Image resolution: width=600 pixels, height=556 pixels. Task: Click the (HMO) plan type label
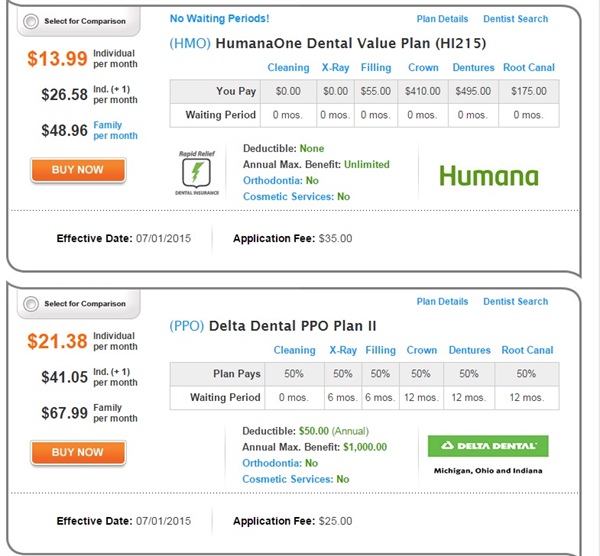[190, 44]
